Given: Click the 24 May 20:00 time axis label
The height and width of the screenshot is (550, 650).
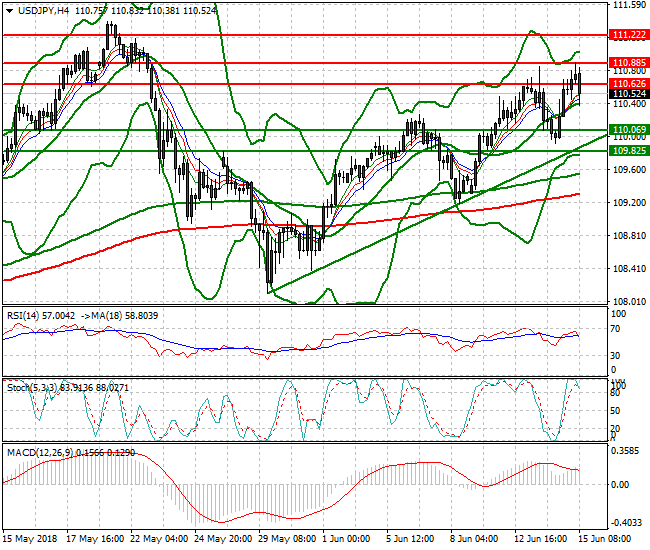Looking at the screenshot, I should click(x=223, y=539).
